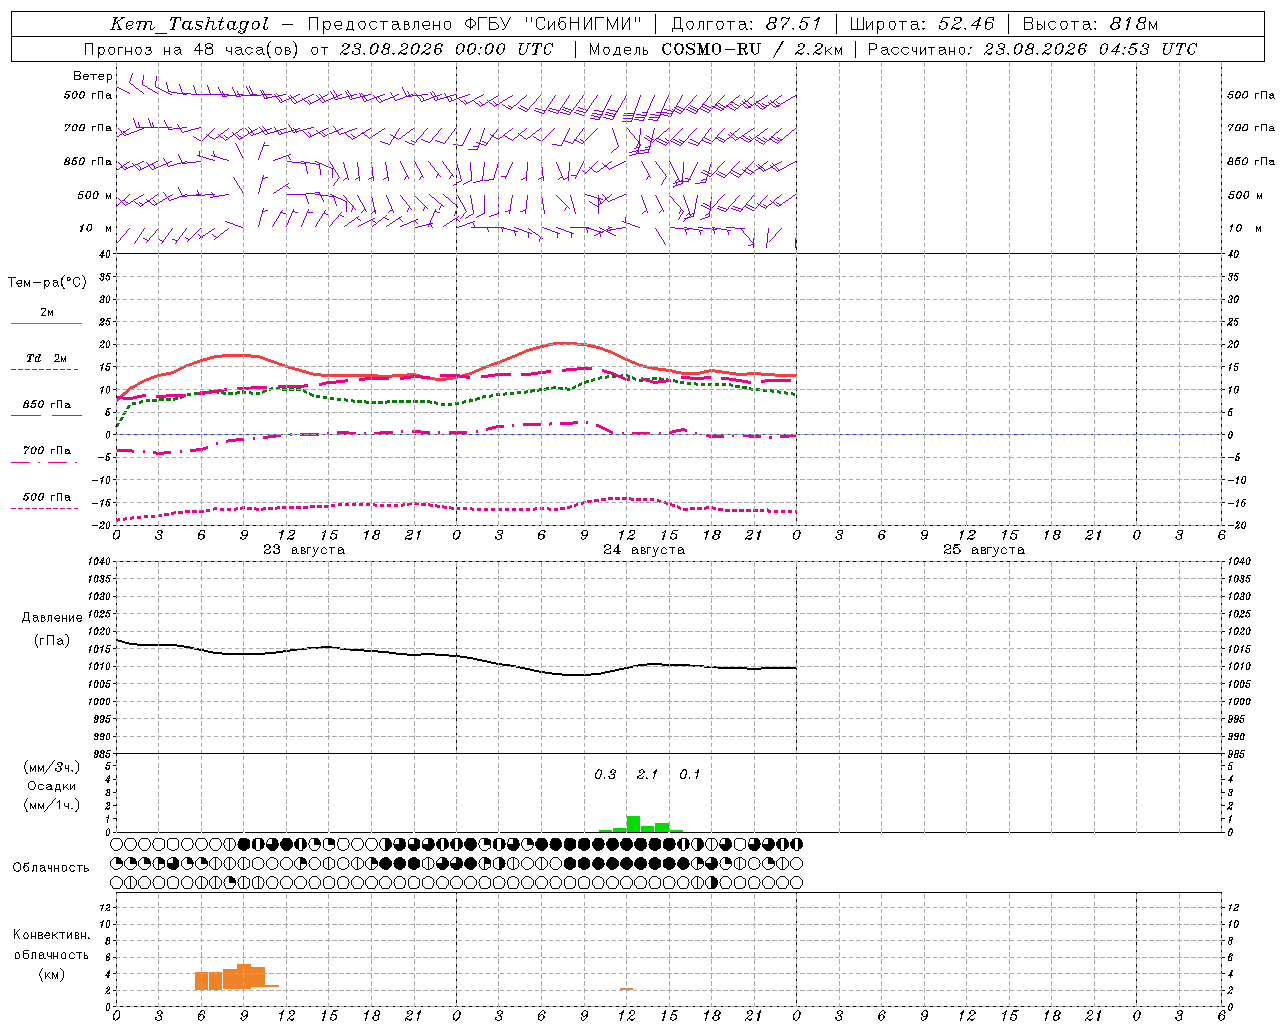Image resolution: width=1280 pixels, height=1024 pixels.
Task: Select the 24 августа date label
Action: point(644,549)
